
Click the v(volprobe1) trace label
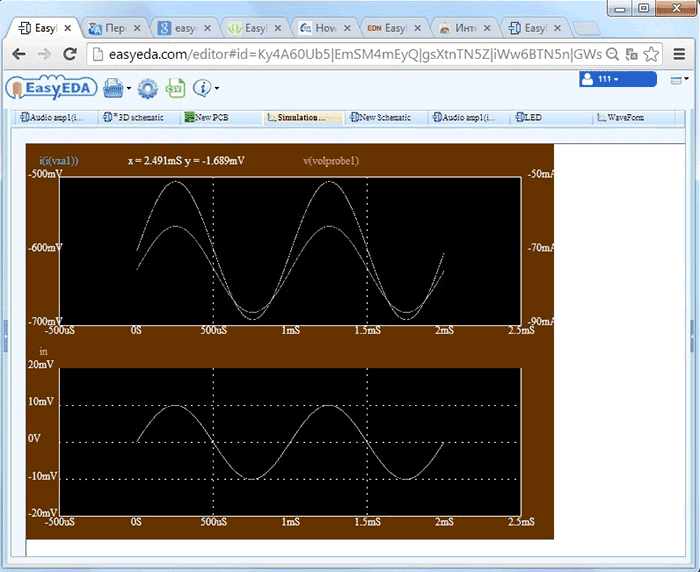330,160
